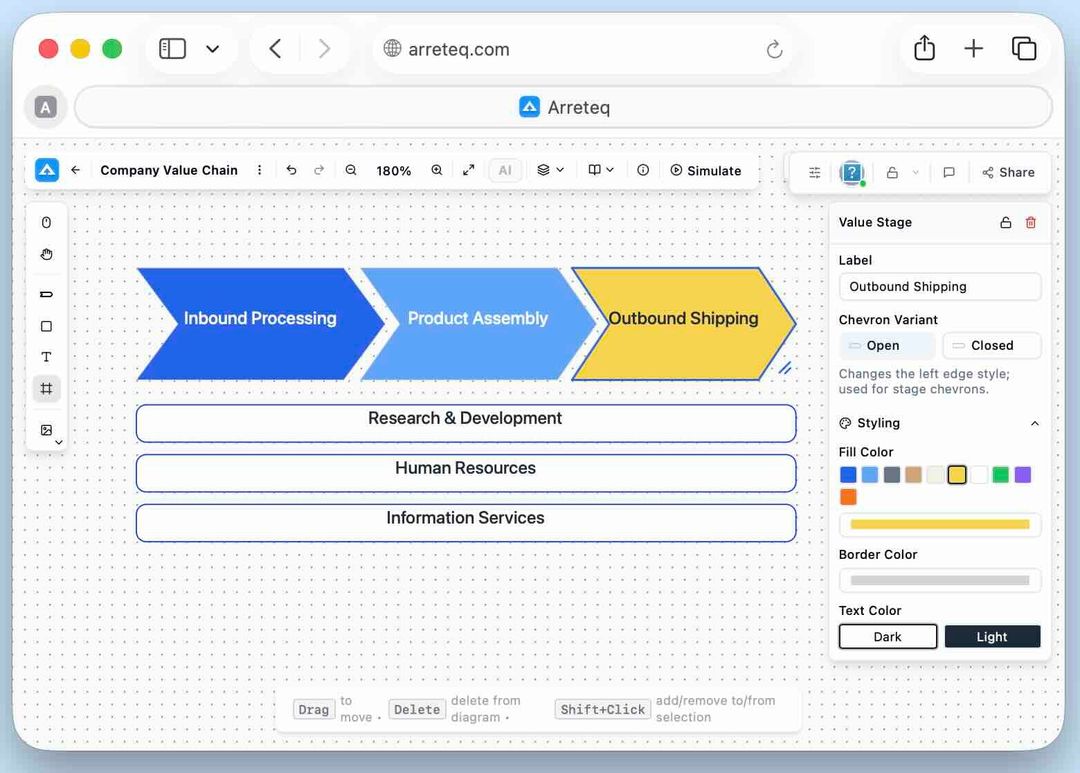Switch chevron variant to Closed
This screenshot has height=773, width=1080.
click(991, 345)
